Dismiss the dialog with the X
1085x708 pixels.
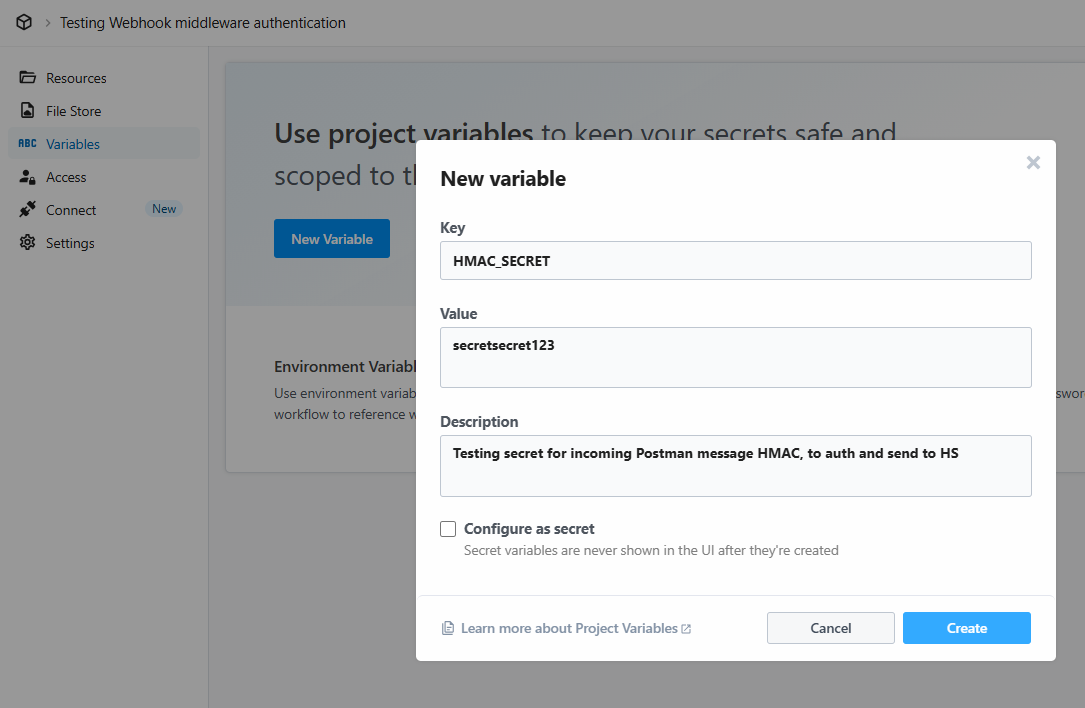1032,162
